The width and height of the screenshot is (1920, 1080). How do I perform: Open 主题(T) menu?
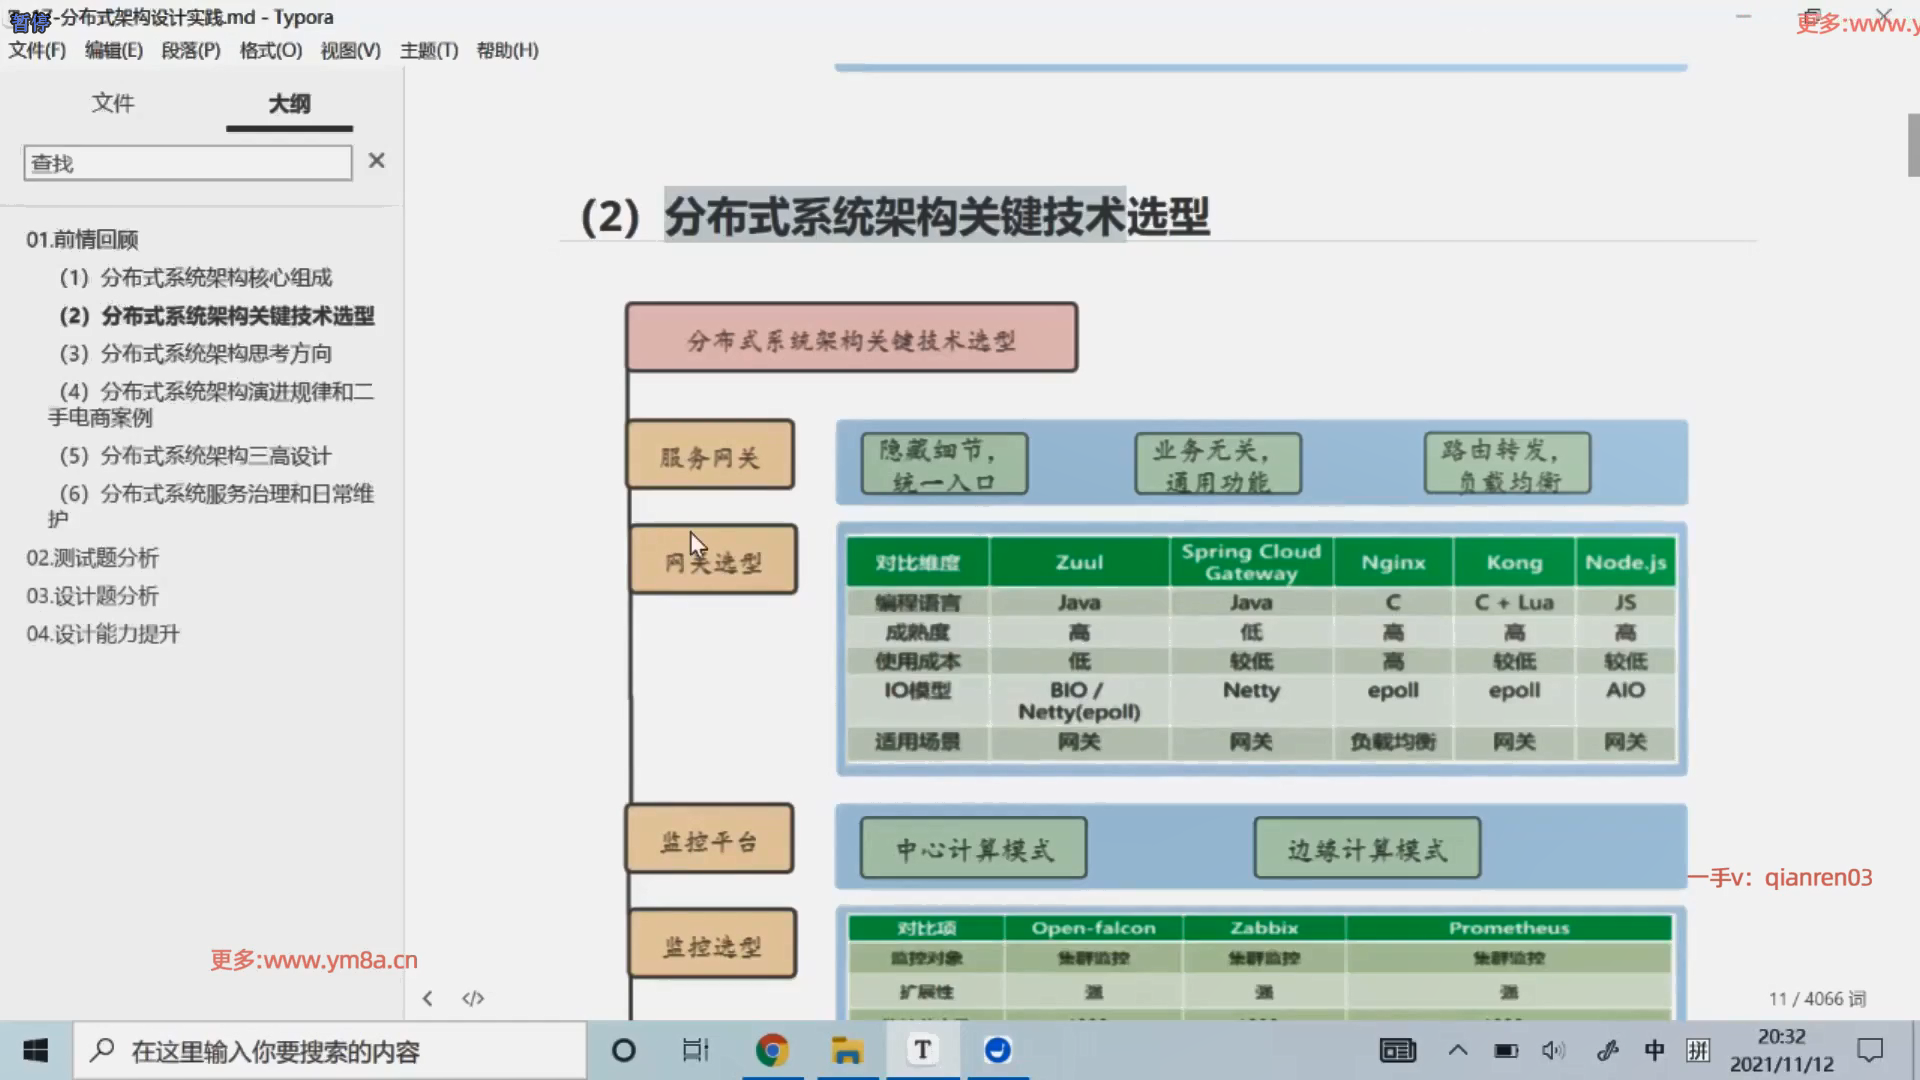click(429, 50)
